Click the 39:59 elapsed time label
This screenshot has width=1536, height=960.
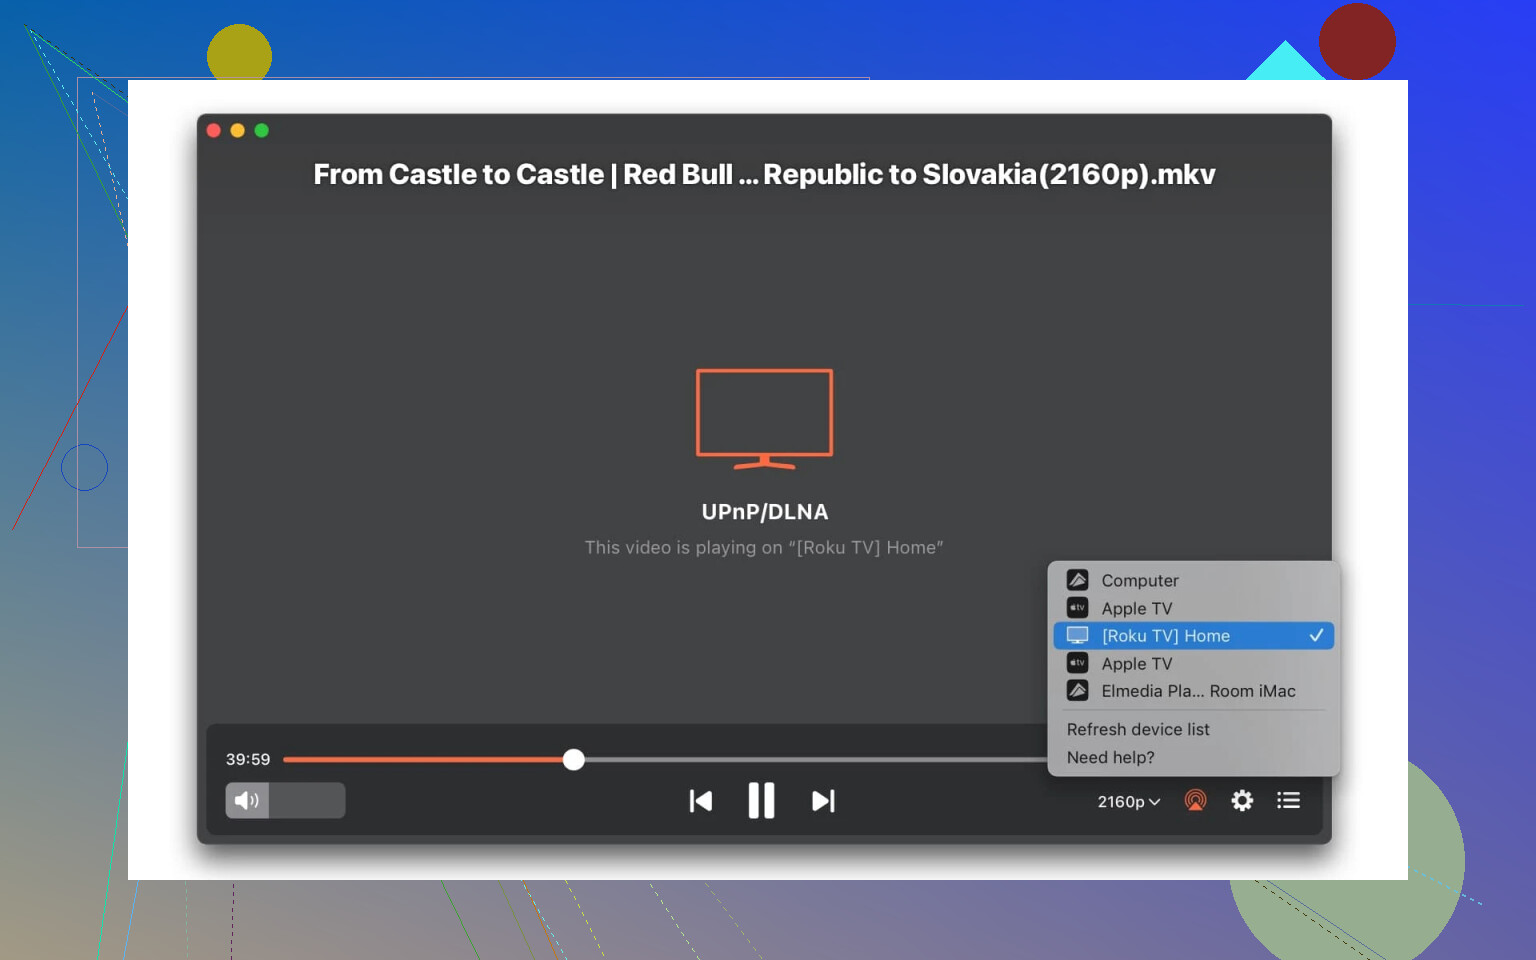[x=248, y=759]
